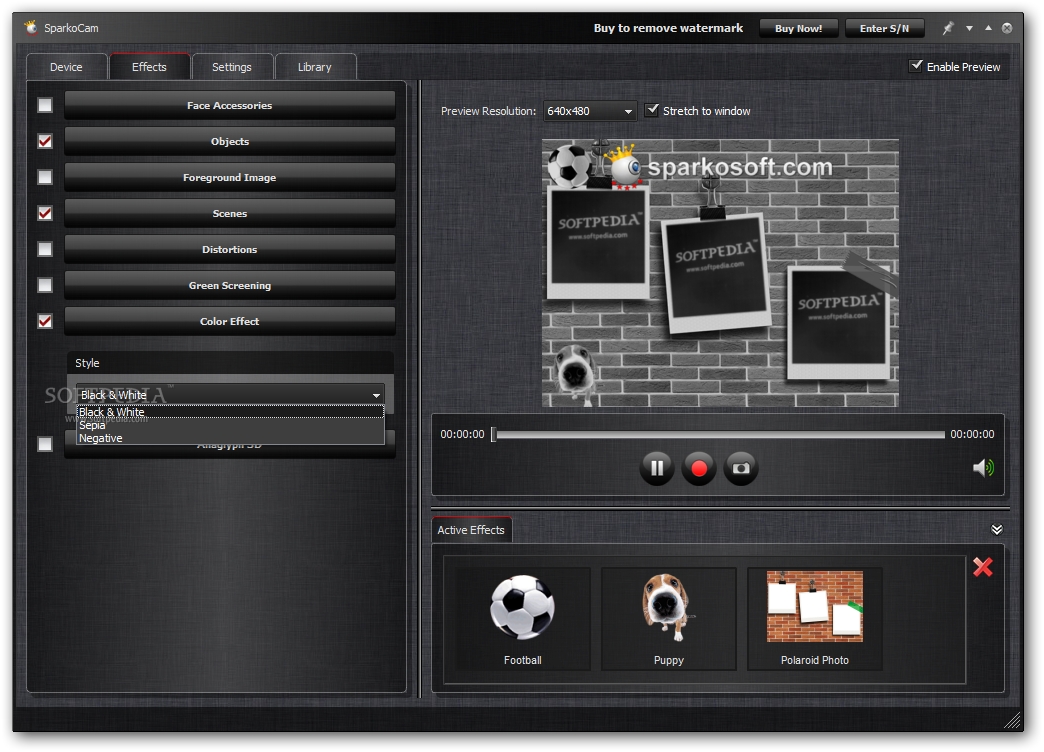Collapse Active Effects panel with double chevron
The height and width of the screenshot is (752, 1044).
point(996,530)
